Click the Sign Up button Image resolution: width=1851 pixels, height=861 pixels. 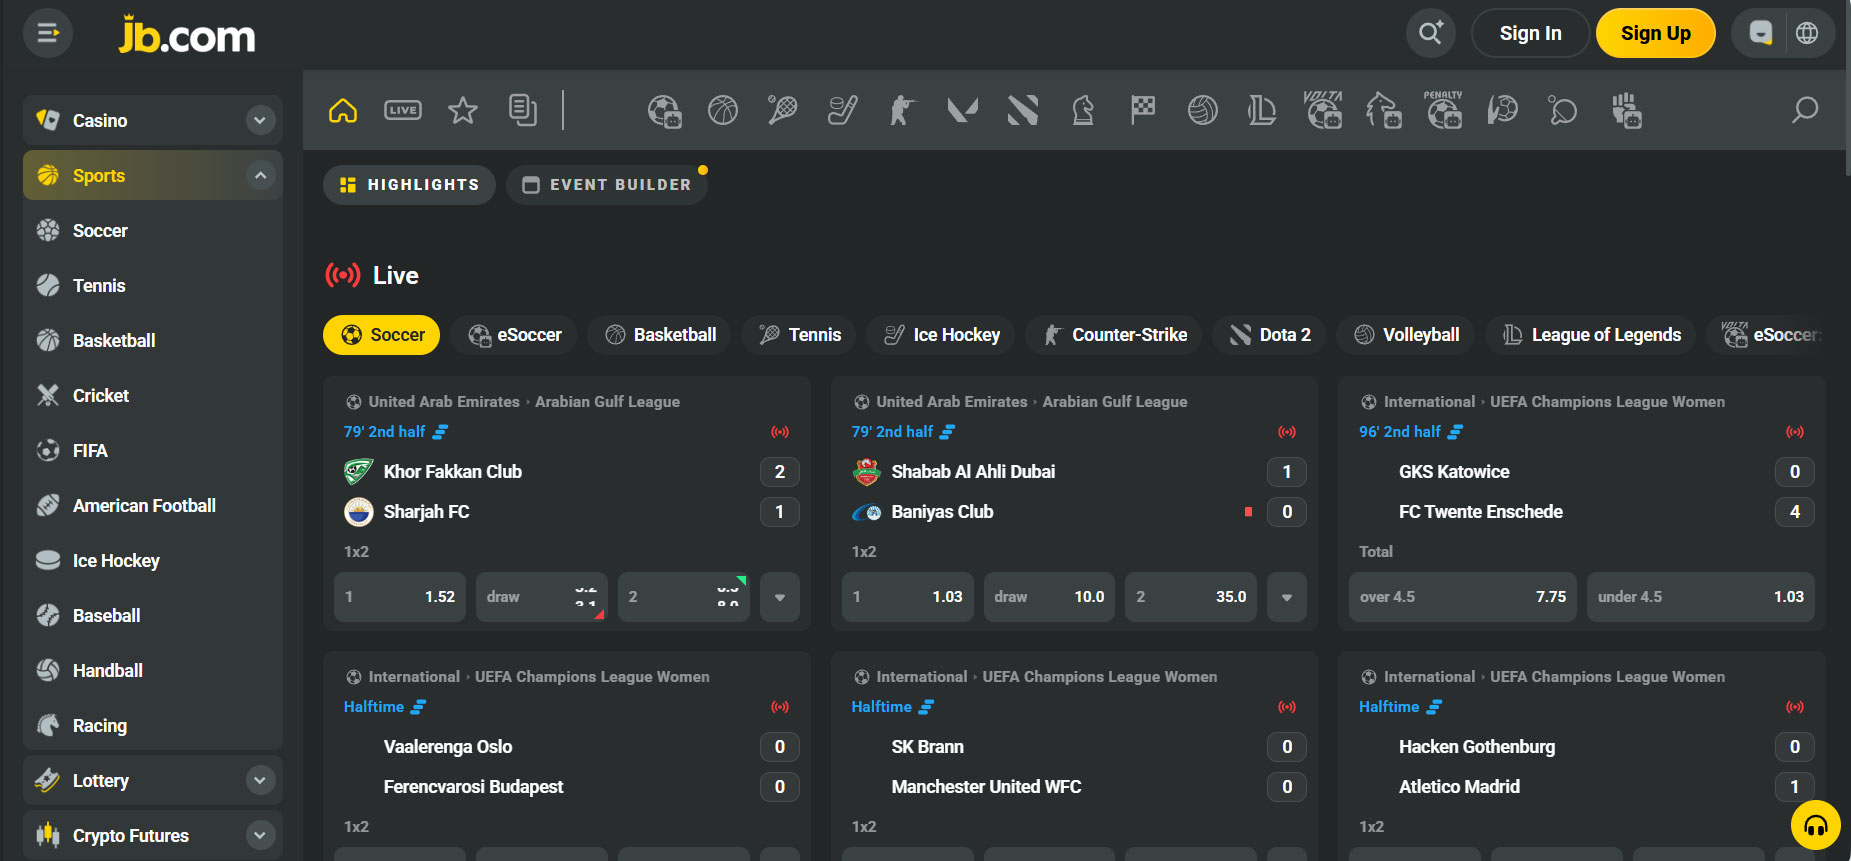(1655, 33)
